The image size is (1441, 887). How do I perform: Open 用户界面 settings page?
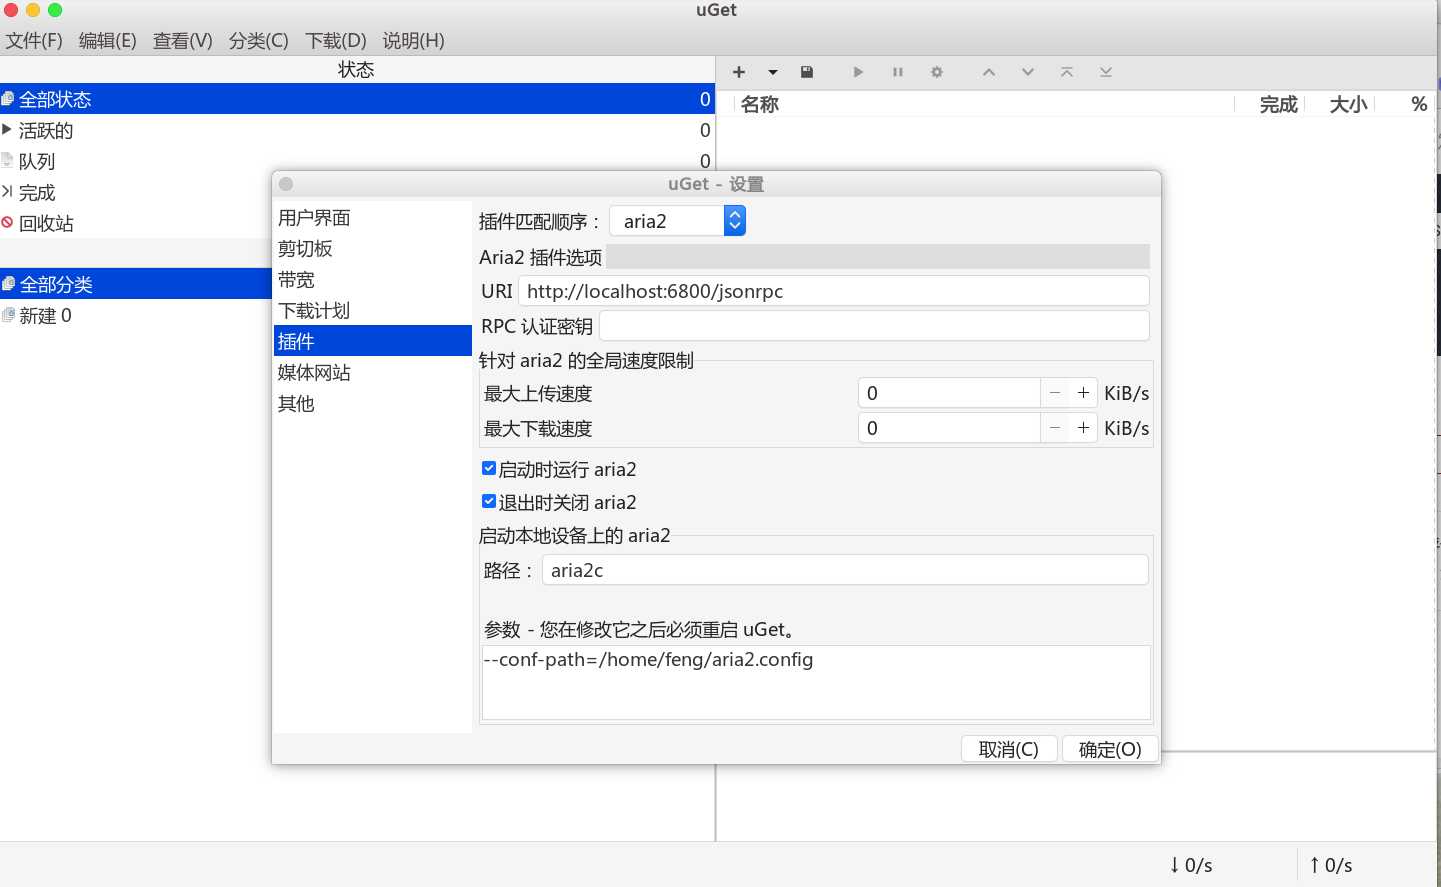pos(373,218)
